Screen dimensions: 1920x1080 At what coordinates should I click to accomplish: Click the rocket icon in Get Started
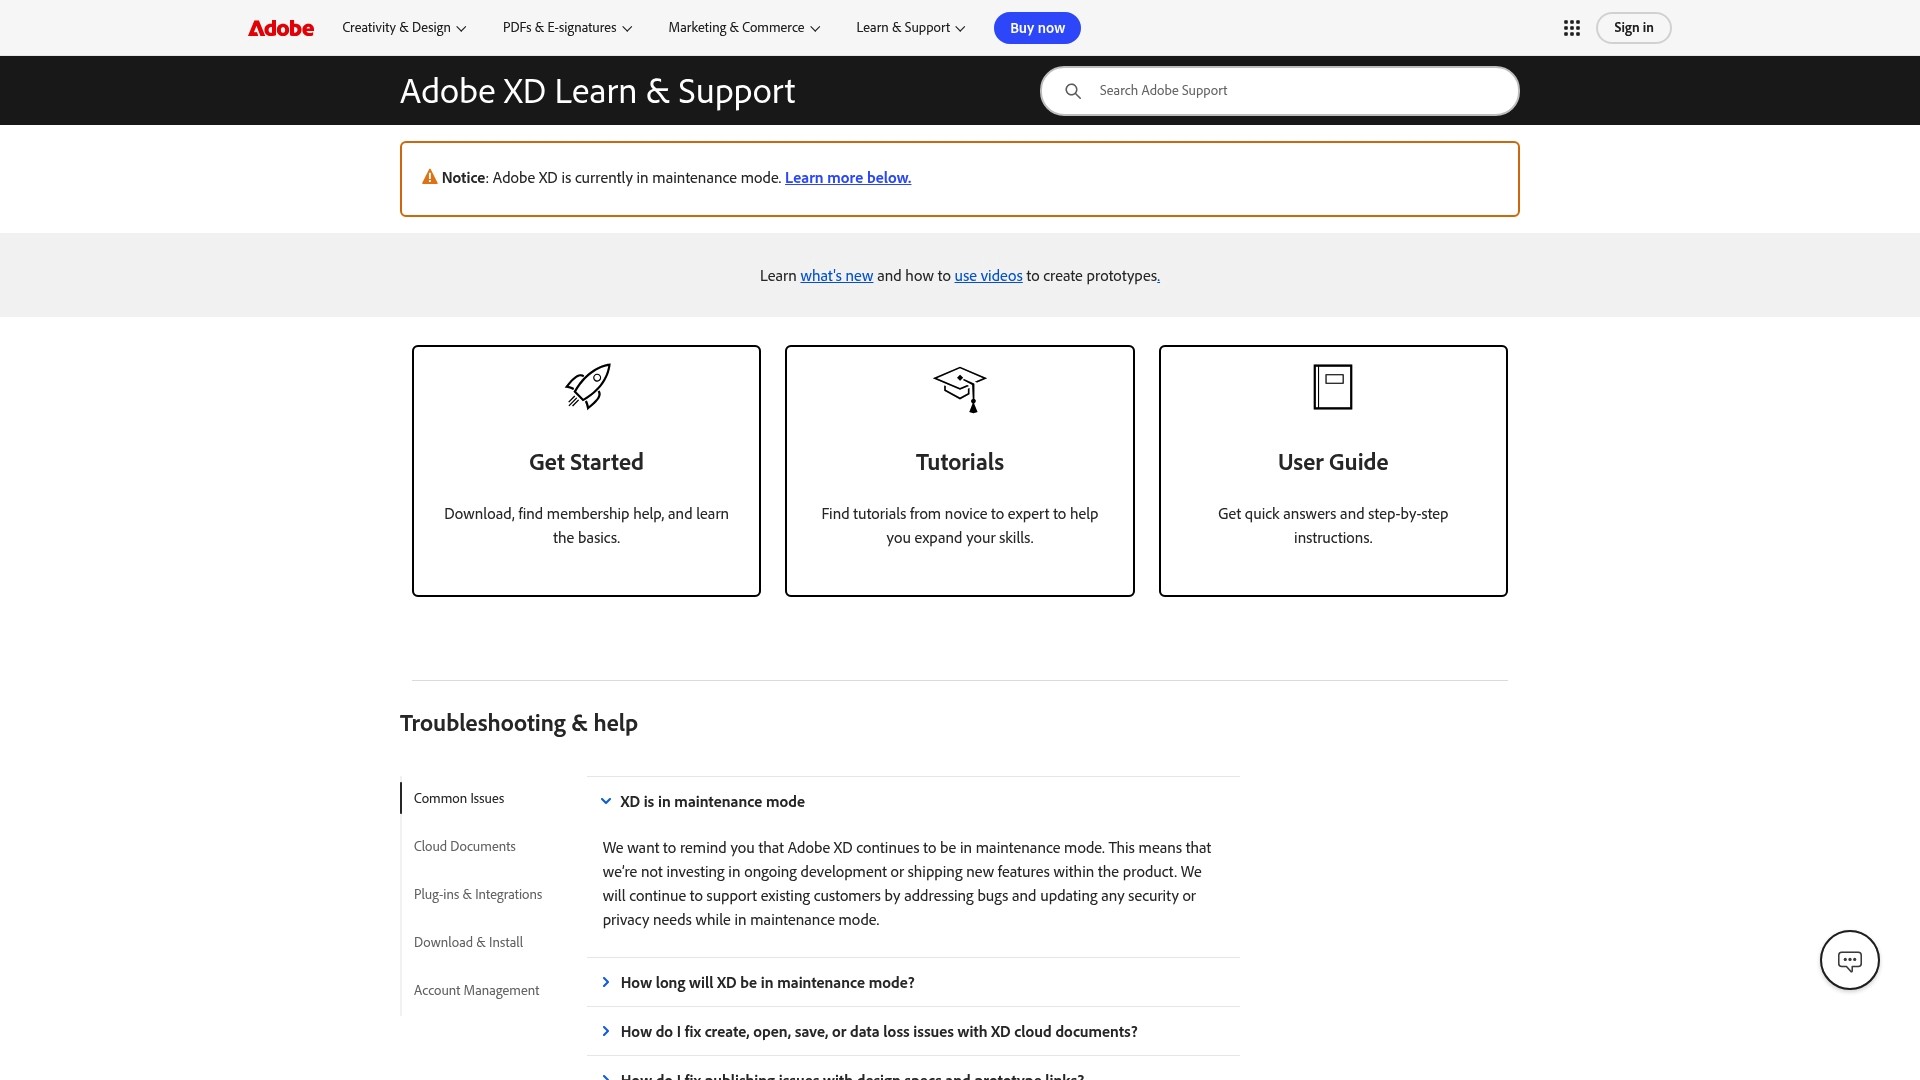click(587, 386)
